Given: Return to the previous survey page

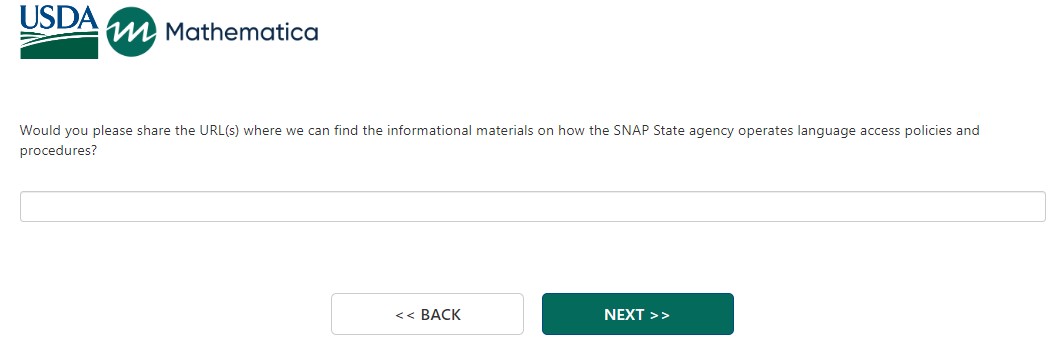Looking at the screenshot, I should coord(427,314).
